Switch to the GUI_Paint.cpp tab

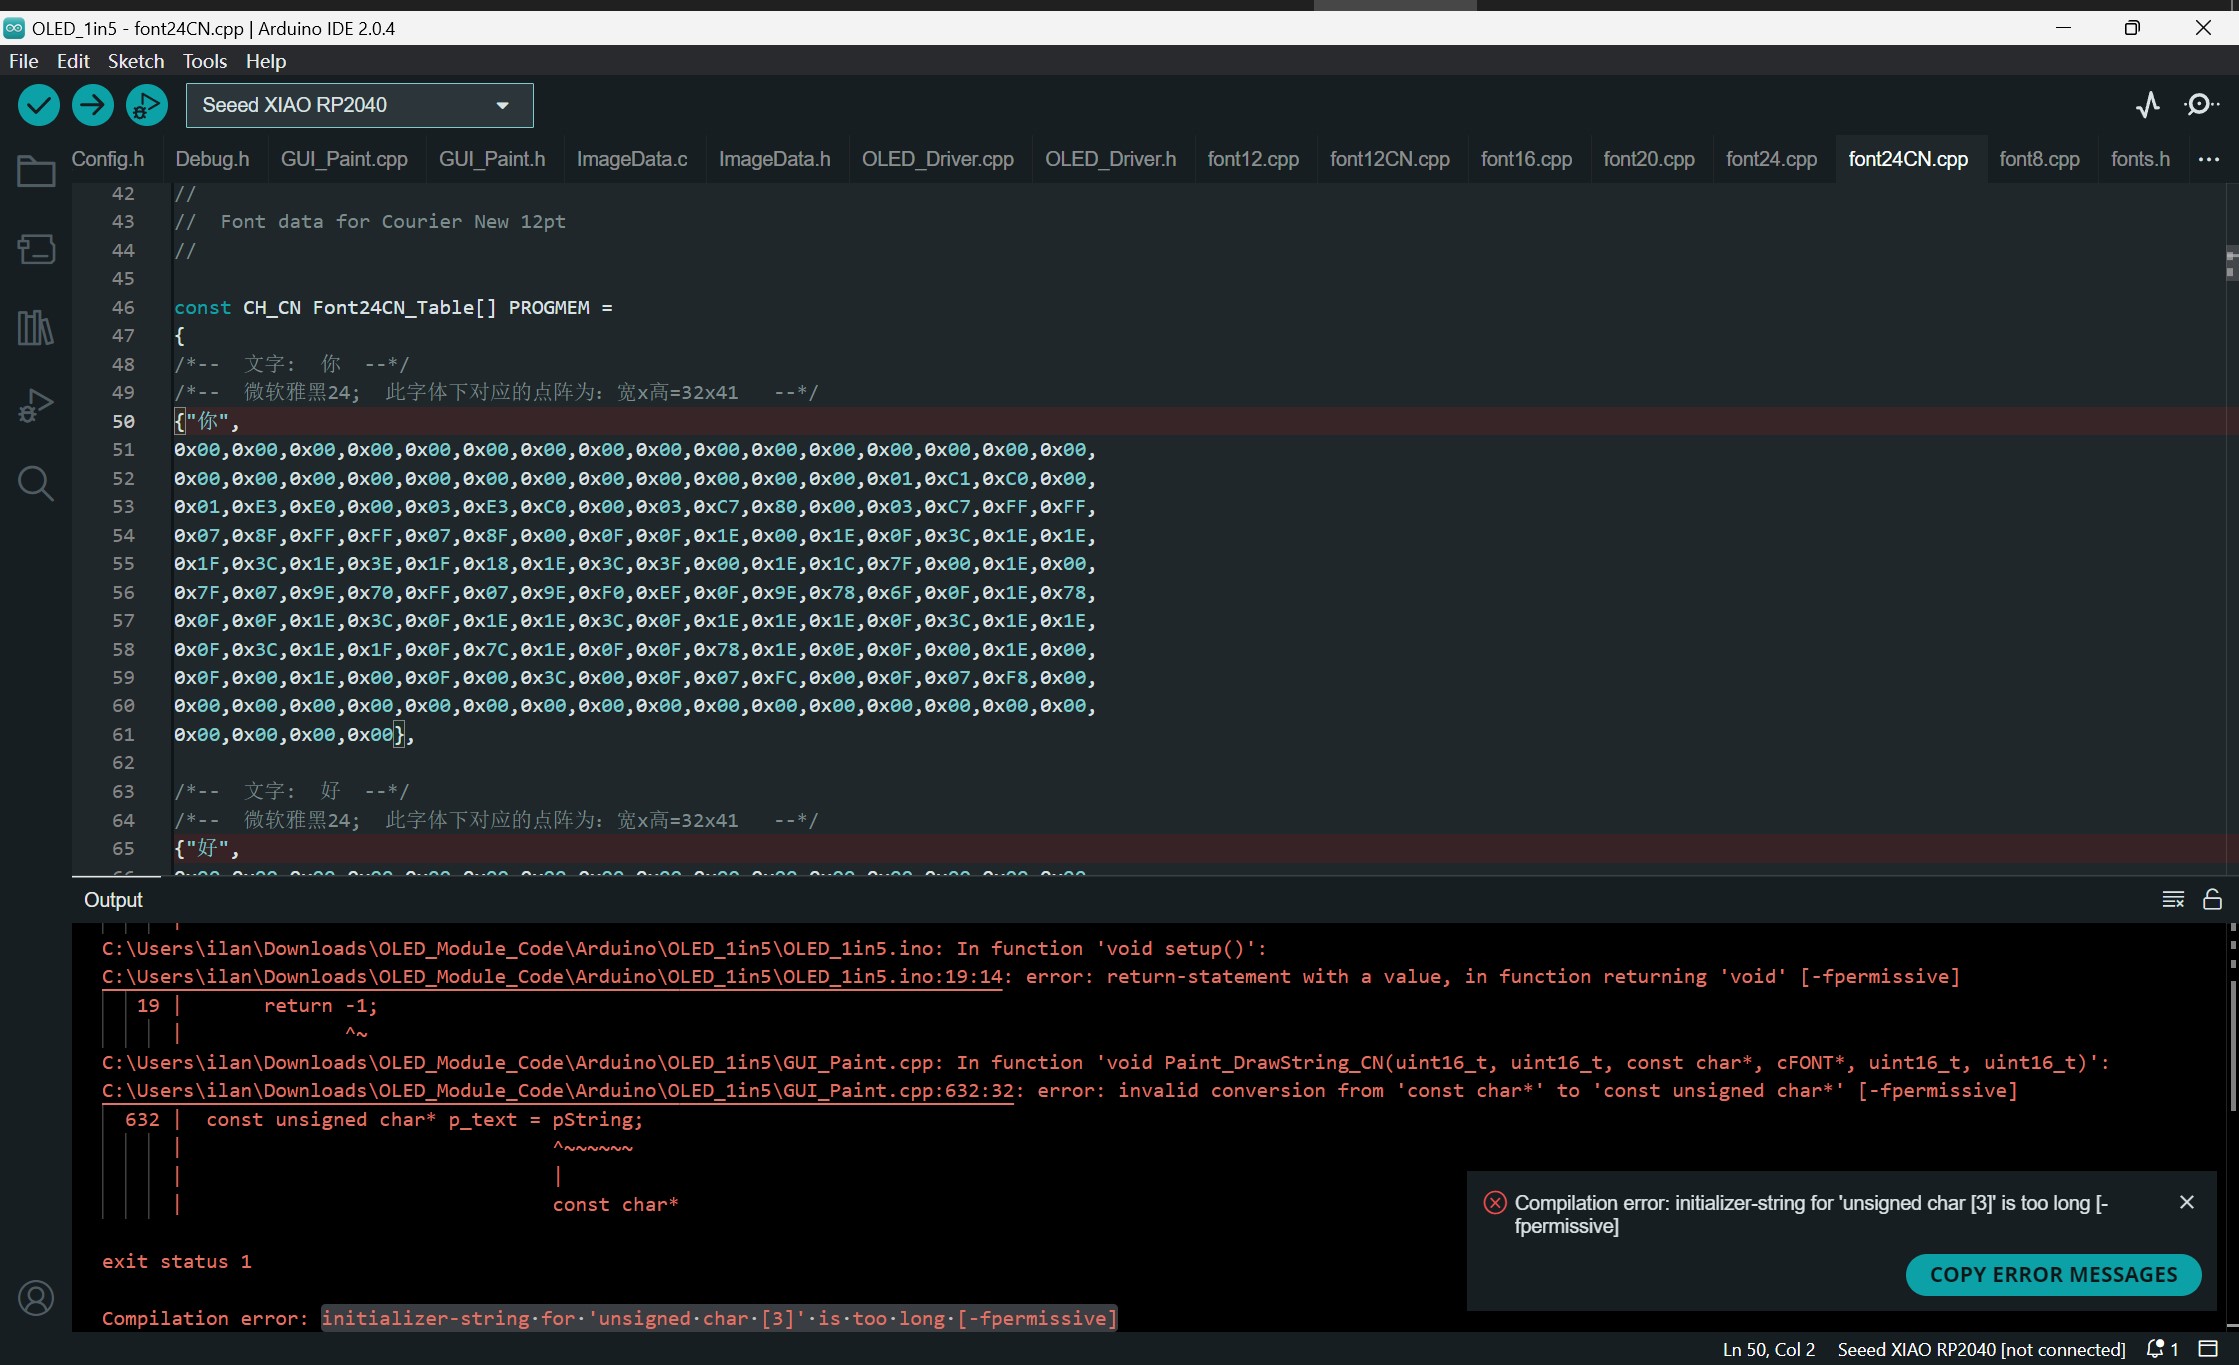(x=344, y=159)
